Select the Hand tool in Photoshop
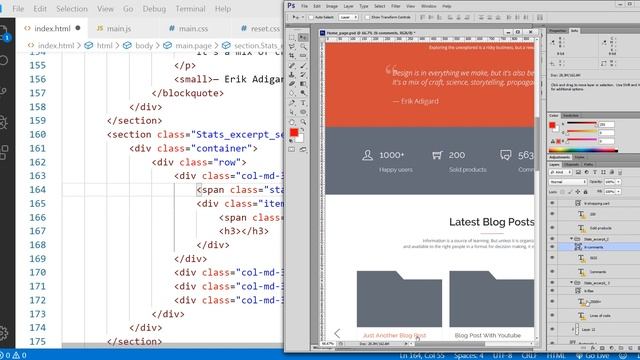This screenshot has width=640, height=360. pyautogui.click(x=291, y=122)
